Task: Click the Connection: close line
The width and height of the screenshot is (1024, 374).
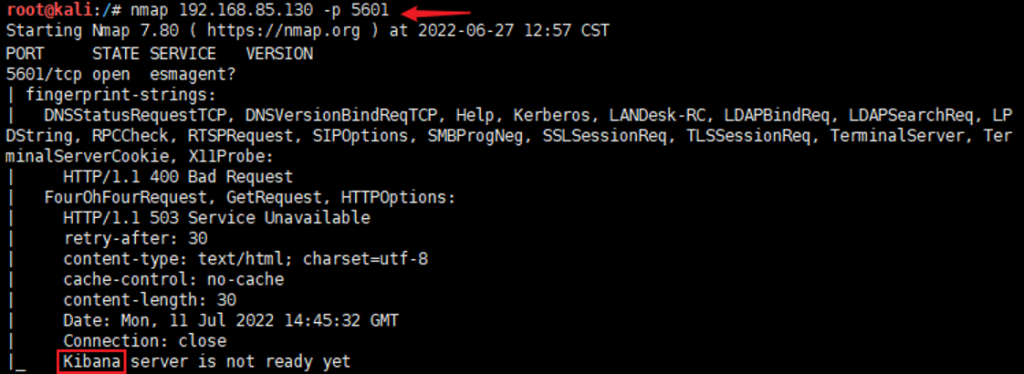Action: click(x=145, y=341)
